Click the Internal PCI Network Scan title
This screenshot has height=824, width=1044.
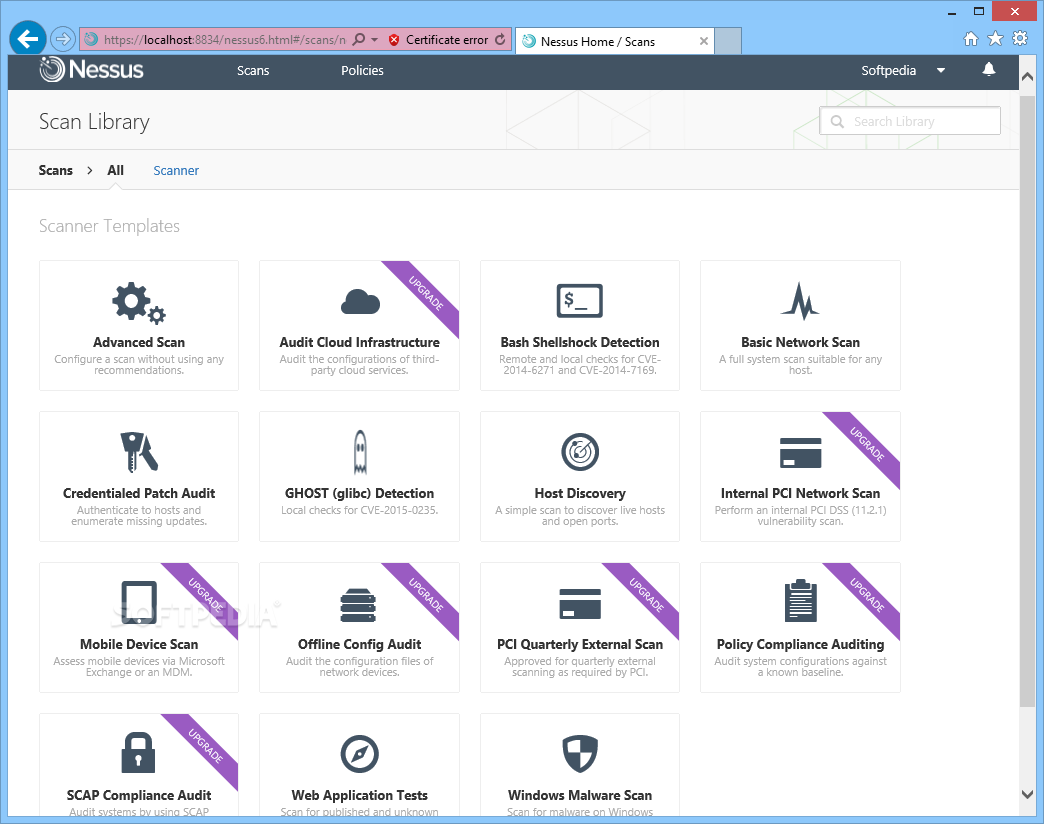point(800,493)
